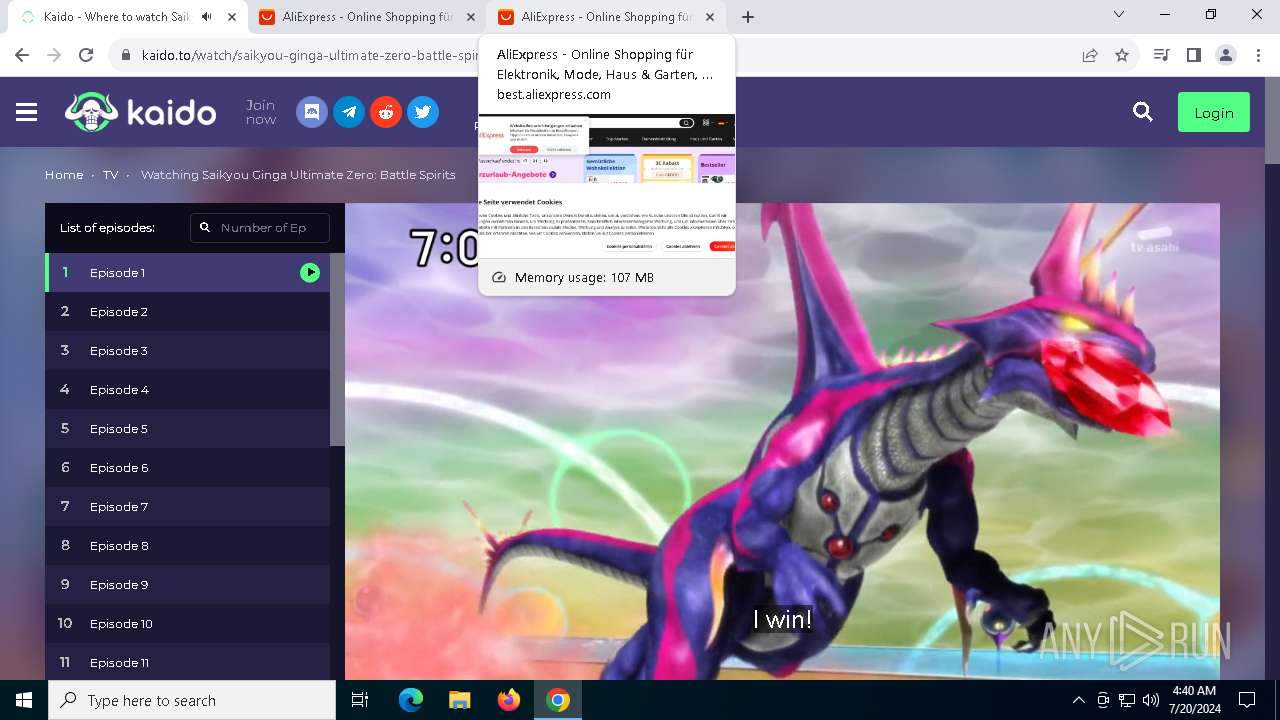Click the Windows taskbar search box
The height and width of the screenshot is (720, 1280).
click(192, 700)
